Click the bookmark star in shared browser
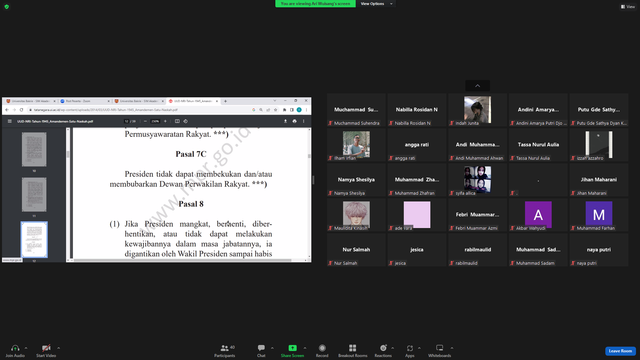The height and width of the screenshot is (360, 640). 276,110
